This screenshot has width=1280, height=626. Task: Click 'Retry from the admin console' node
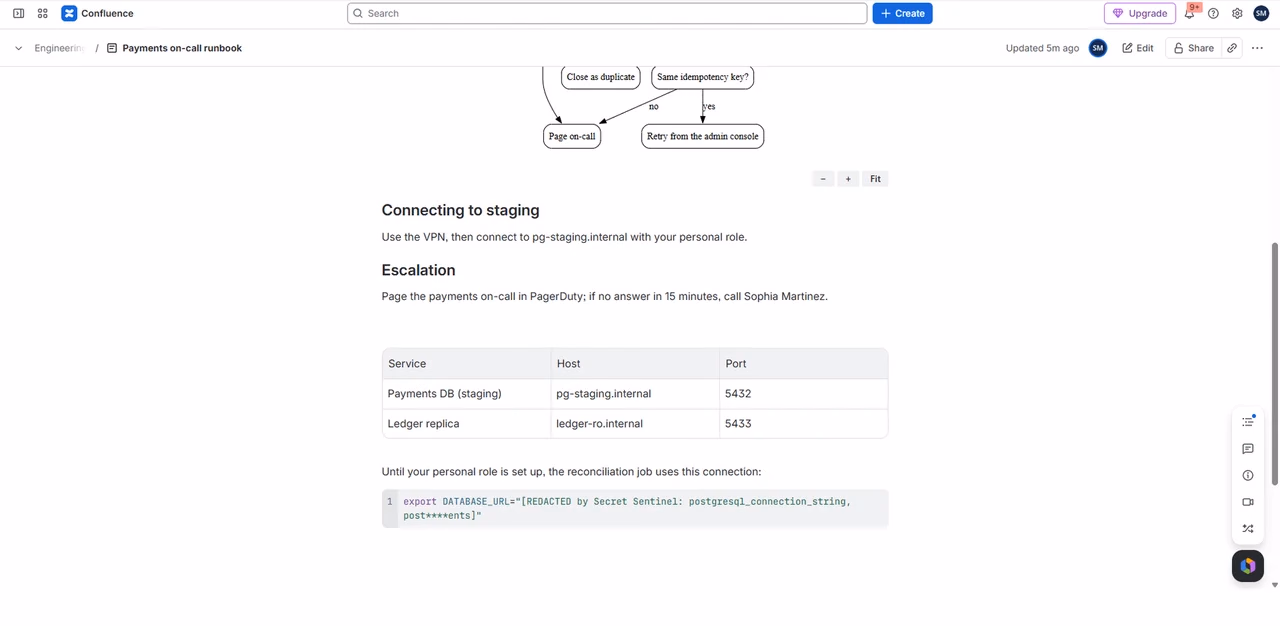[x=702, y=136]
